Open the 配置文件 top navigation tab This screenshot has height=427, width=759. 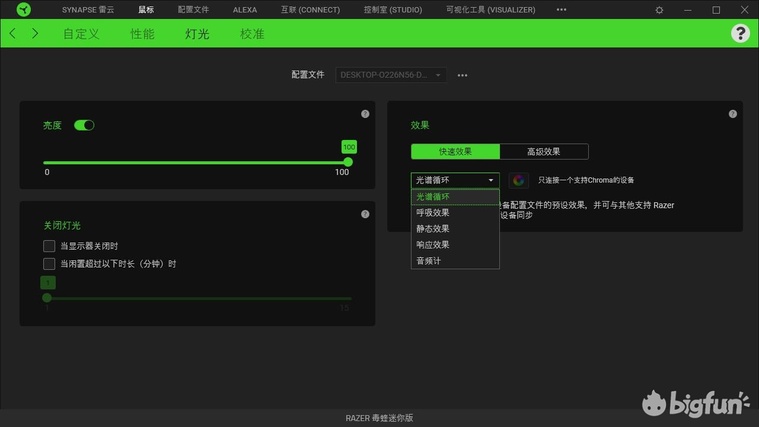coord(193,10)
